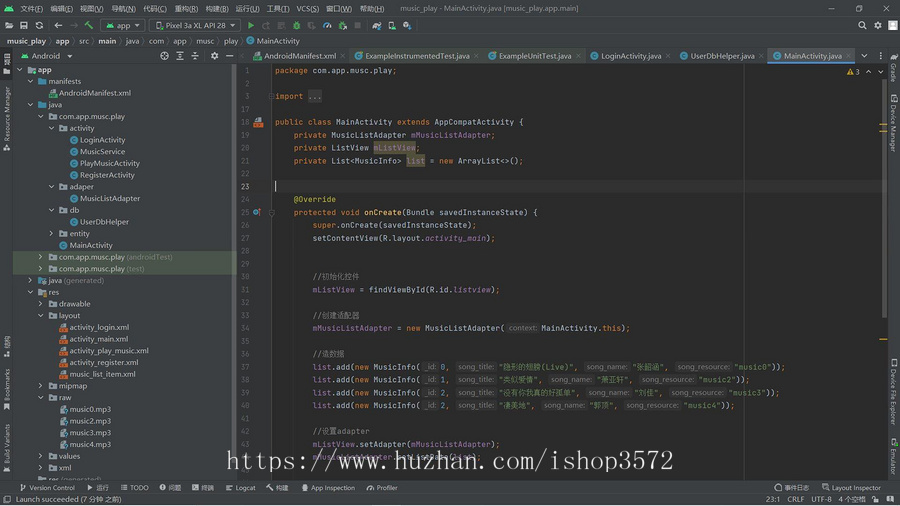Open the 重构(R) menu
The image size is (900, 506).
pyautogui.click(x=186, y=9)
